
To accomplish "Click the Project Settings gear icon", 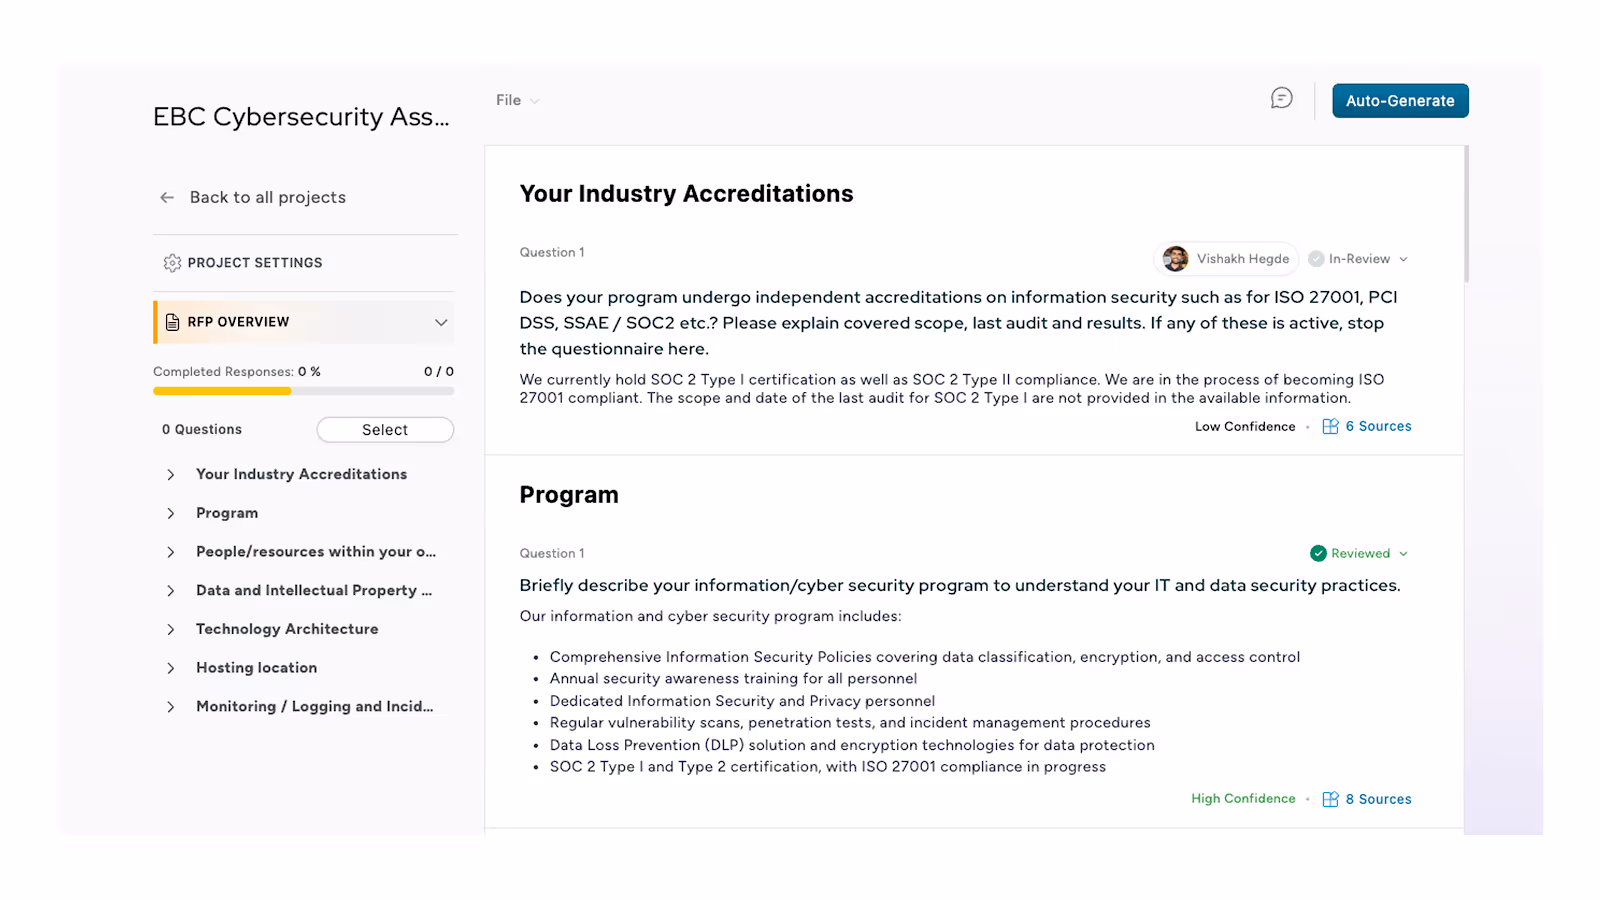I will pyautogui.click(x=170, y=262).
